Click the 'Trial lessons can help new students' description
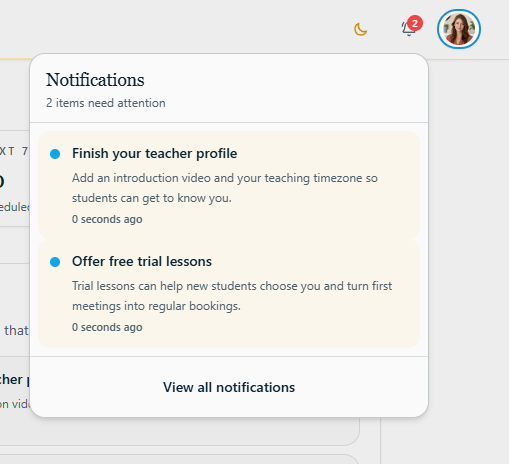Screen dimensions: 509x464 tap(232, 296)
